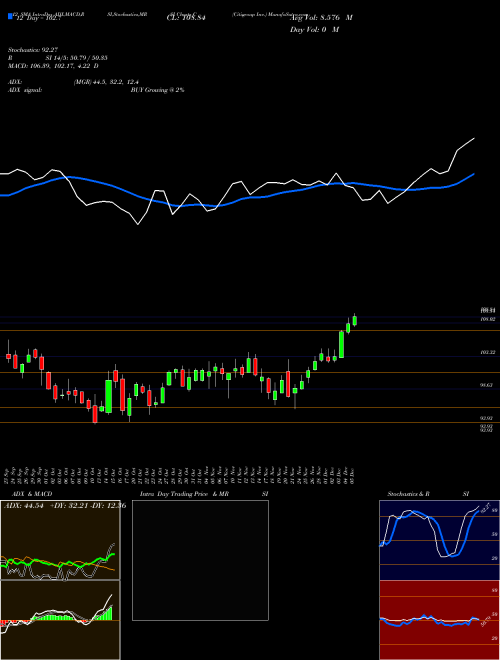The width and height of the screenshot is (500, 660).
Task: Click the '+DY: 32.21' value in ADX panel
Action: [x=69, y=506]
